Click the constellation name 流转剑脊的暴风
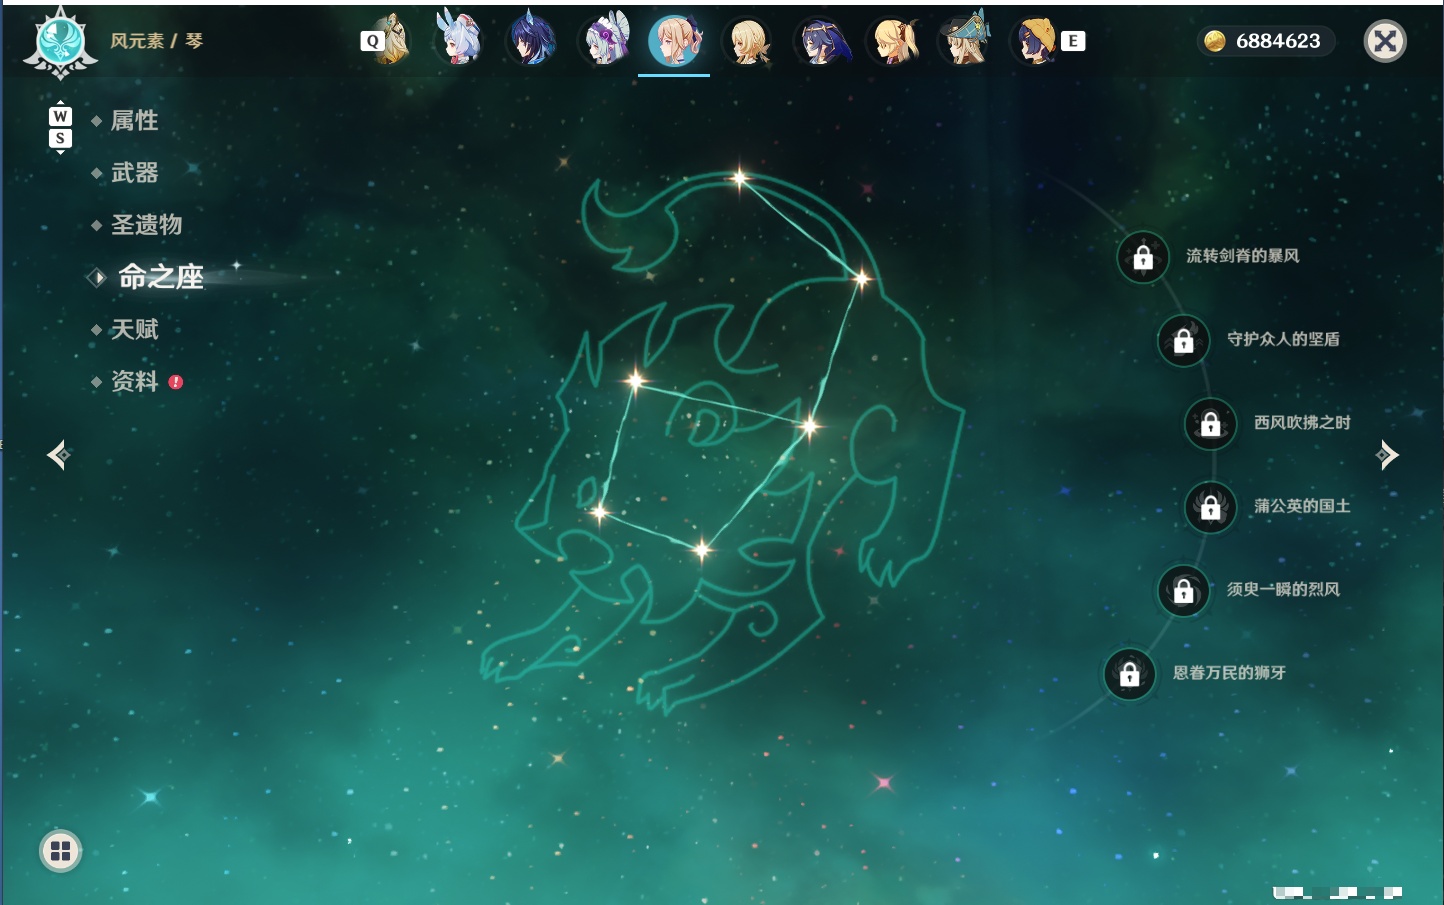 [1243, 256]
